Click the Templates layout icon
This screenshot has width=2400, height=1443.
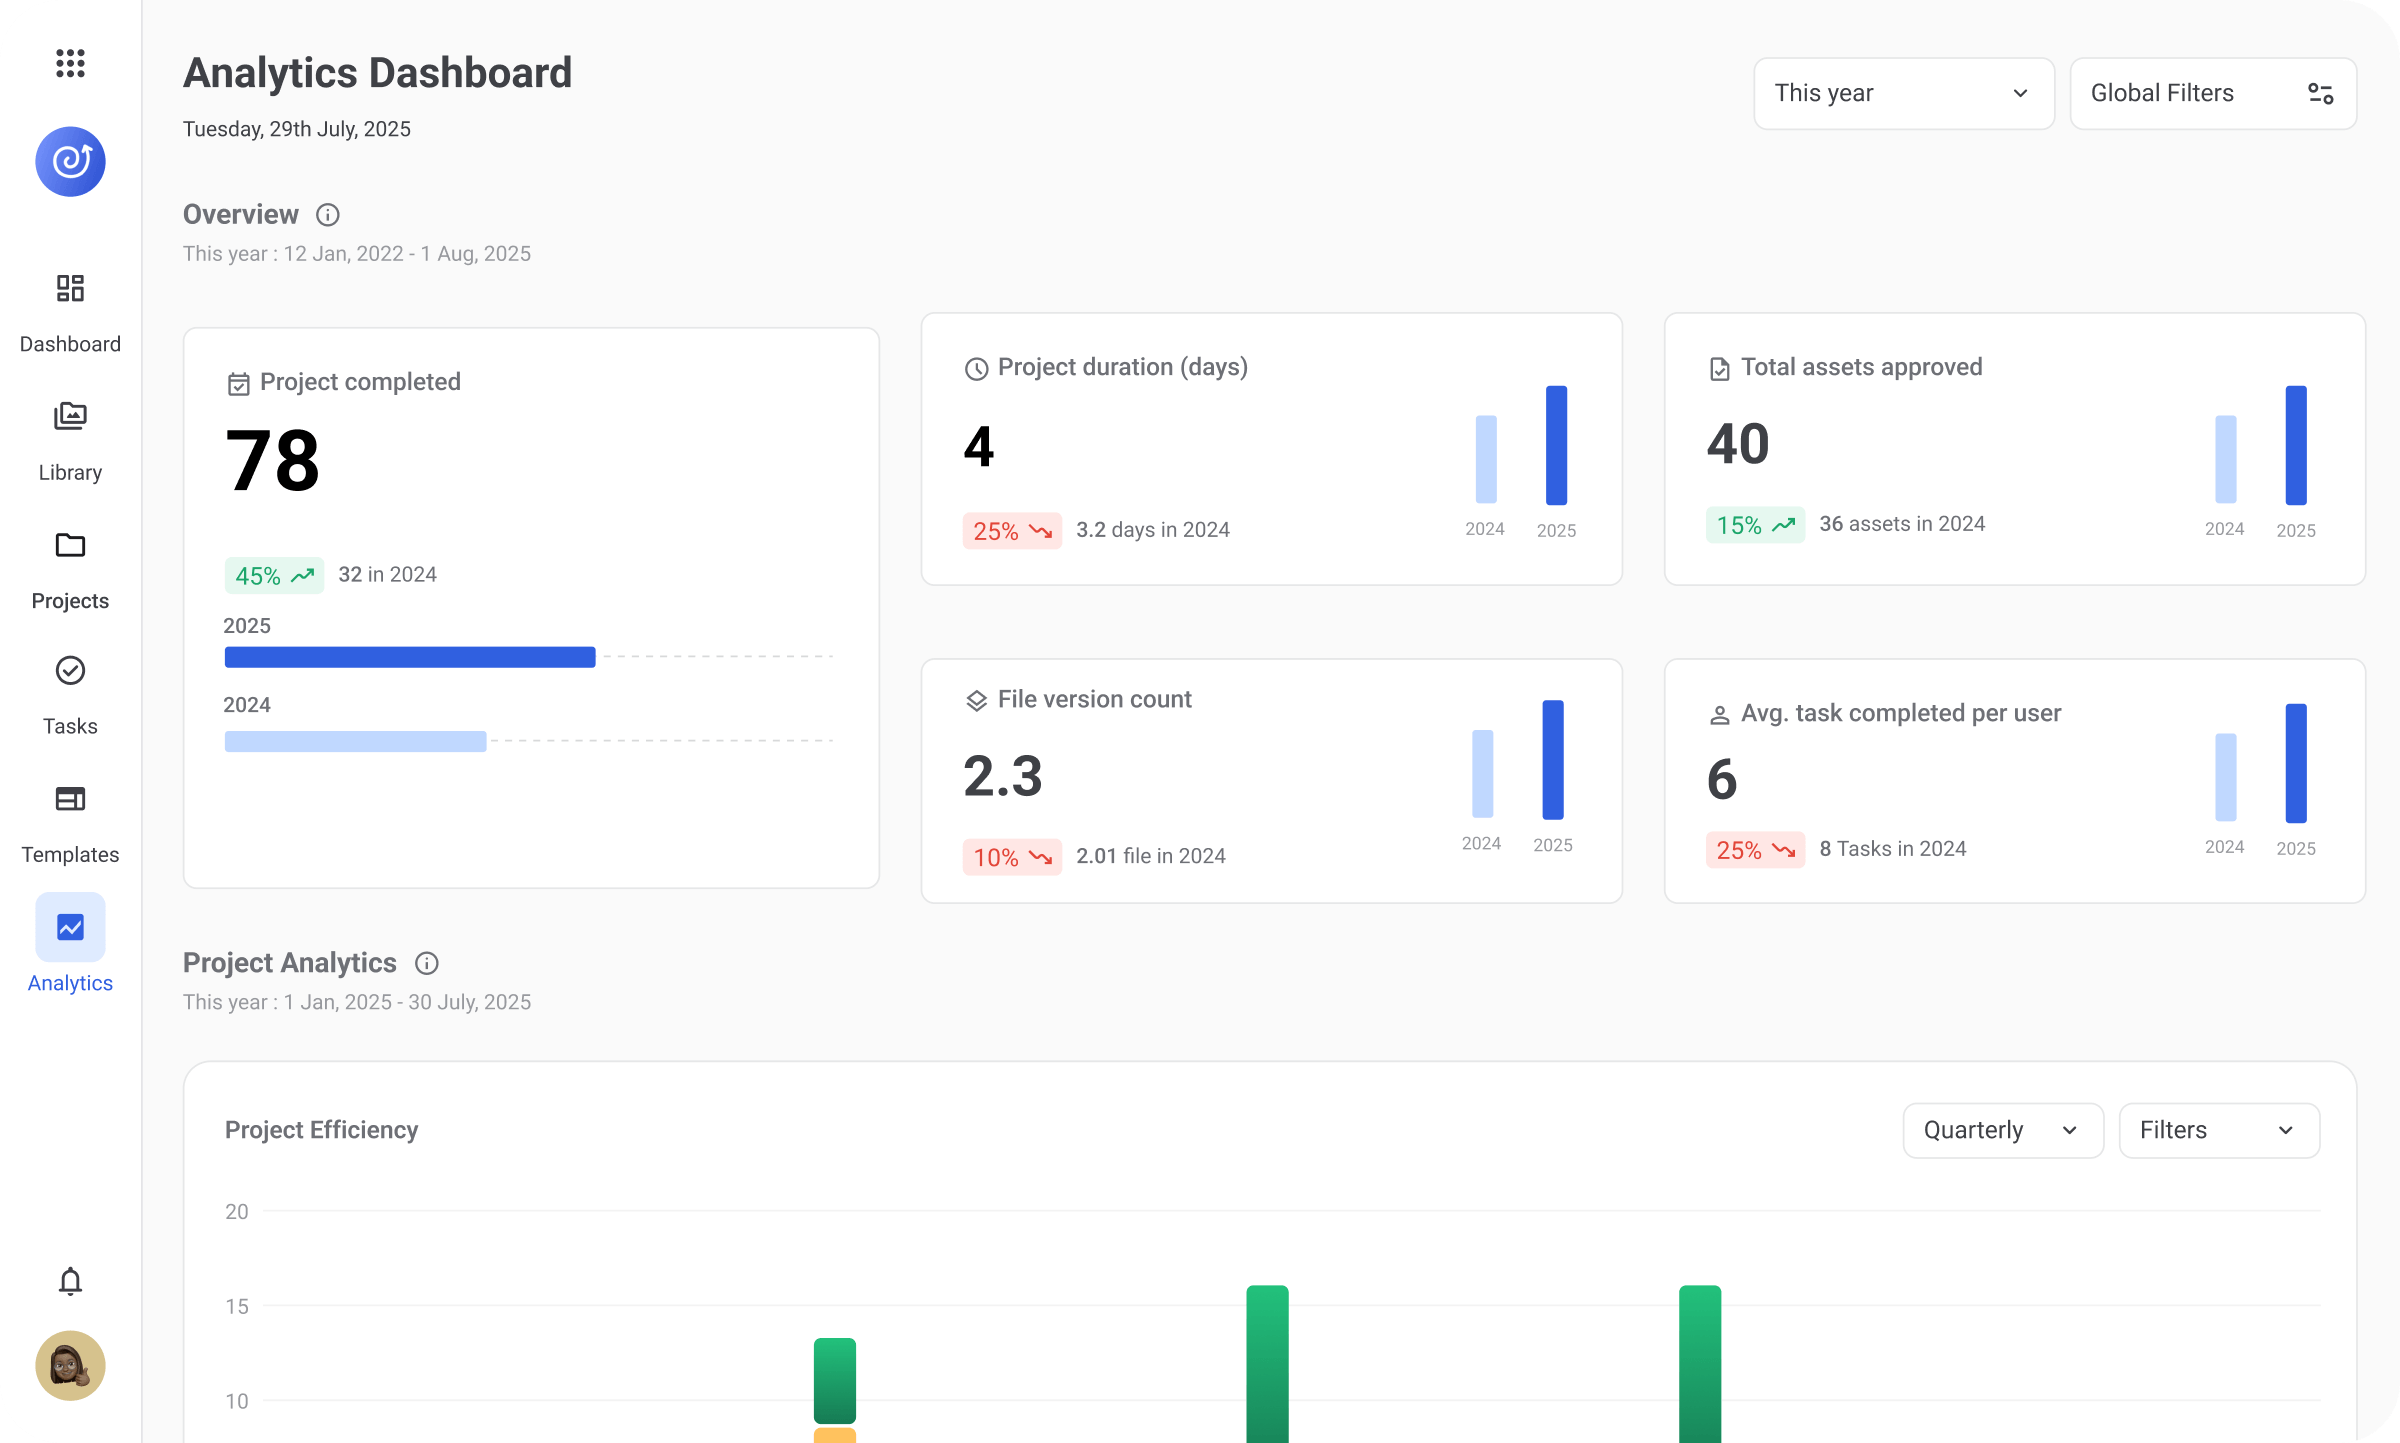click(x=70, y=799)
